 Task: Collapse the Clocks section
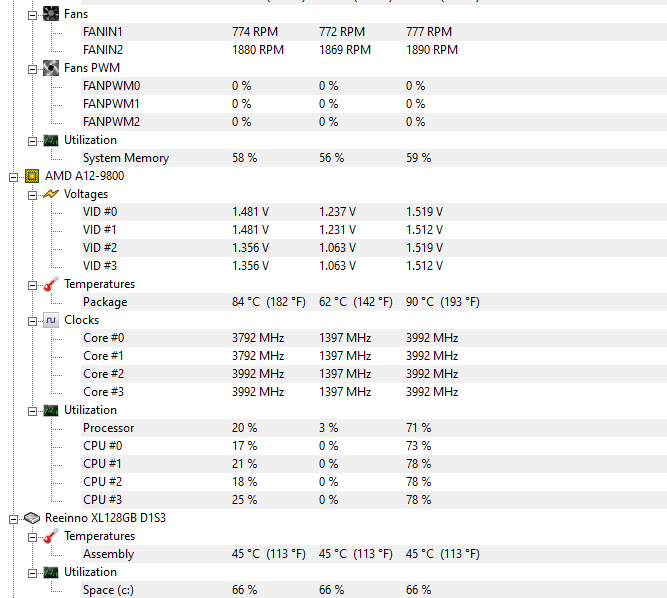click(x=32, y=321)
